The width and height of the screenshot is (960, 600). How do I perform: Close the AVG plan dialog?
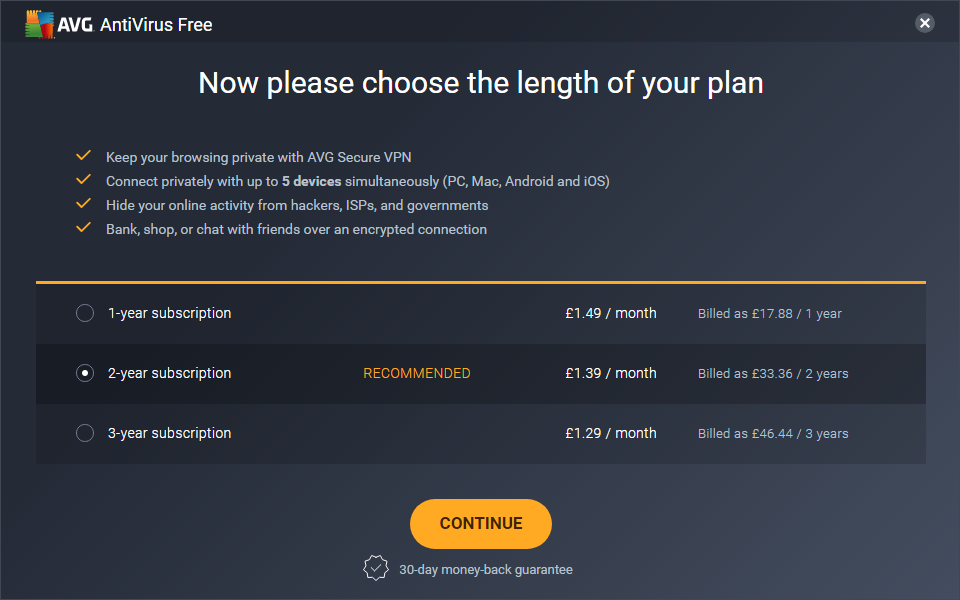click(x=925, y=23)
